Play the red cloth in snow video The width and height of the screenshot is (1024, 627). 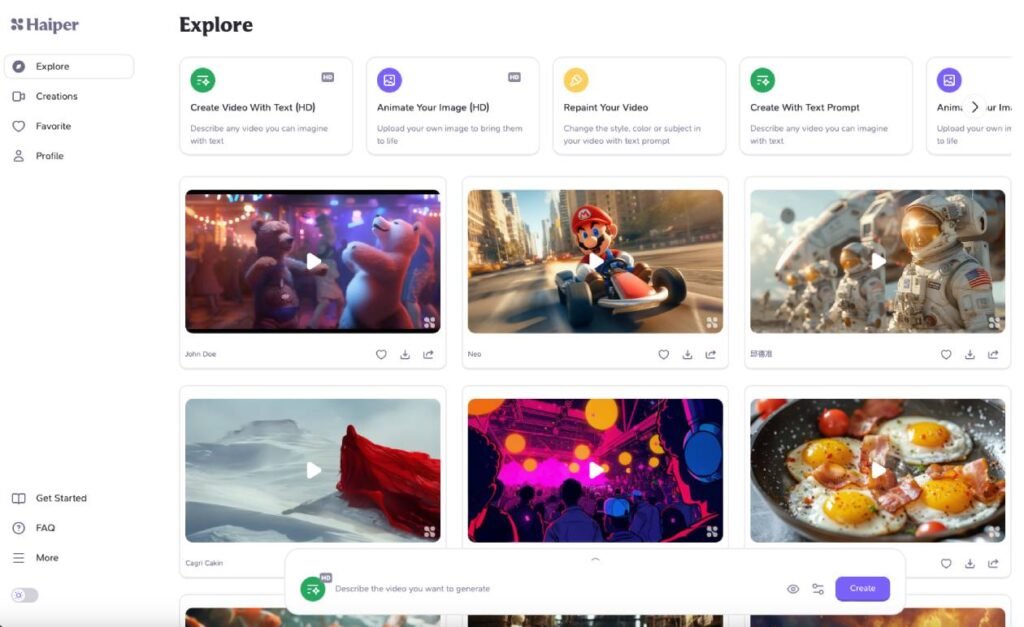(x=313, y=470)
